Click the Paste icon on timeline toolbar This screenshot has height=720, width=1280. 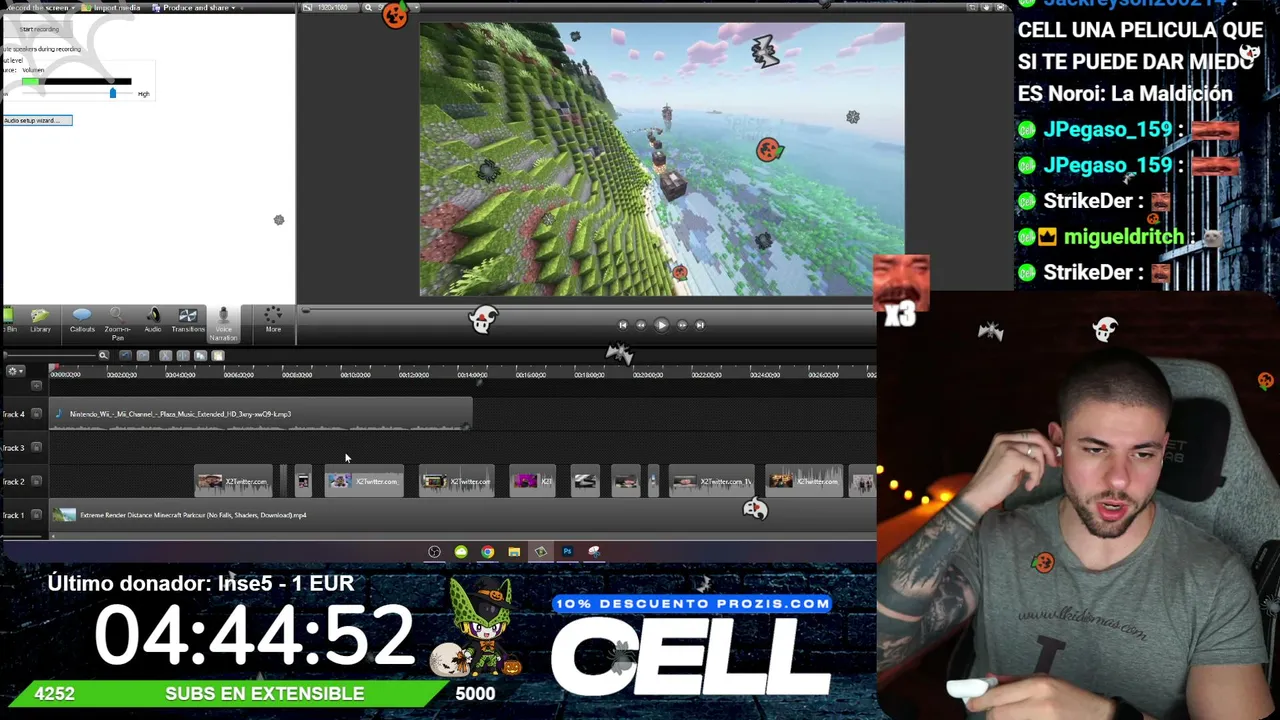pyautogui.click(x=217, y=355)
